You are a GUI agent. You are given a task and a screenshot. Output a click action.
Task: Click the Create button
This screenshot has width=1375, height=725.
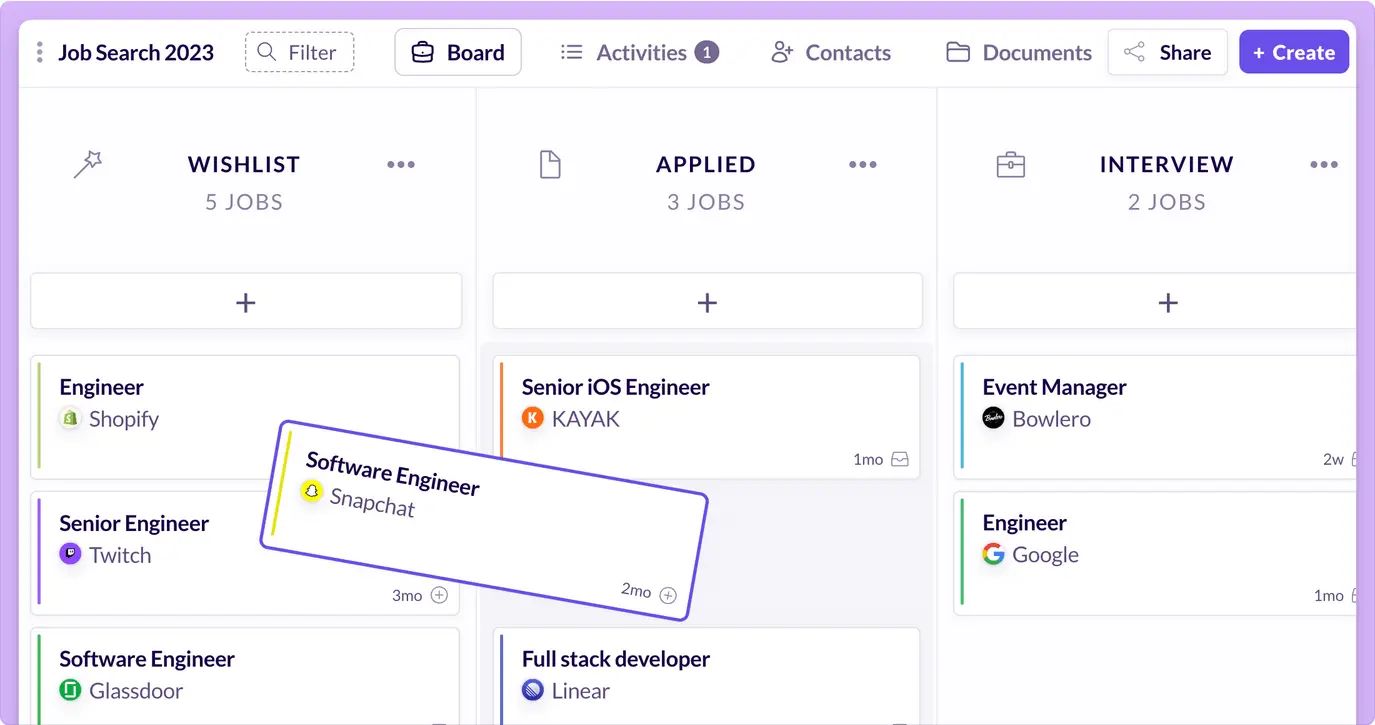[1294, 51]
